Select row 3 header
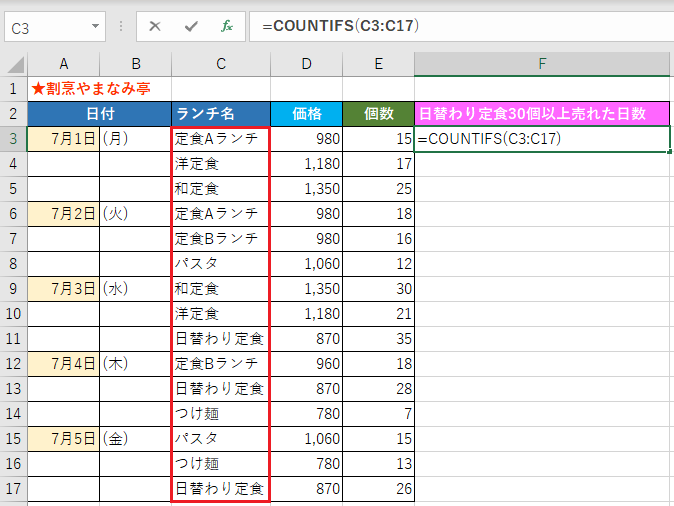 pos(13,139)
